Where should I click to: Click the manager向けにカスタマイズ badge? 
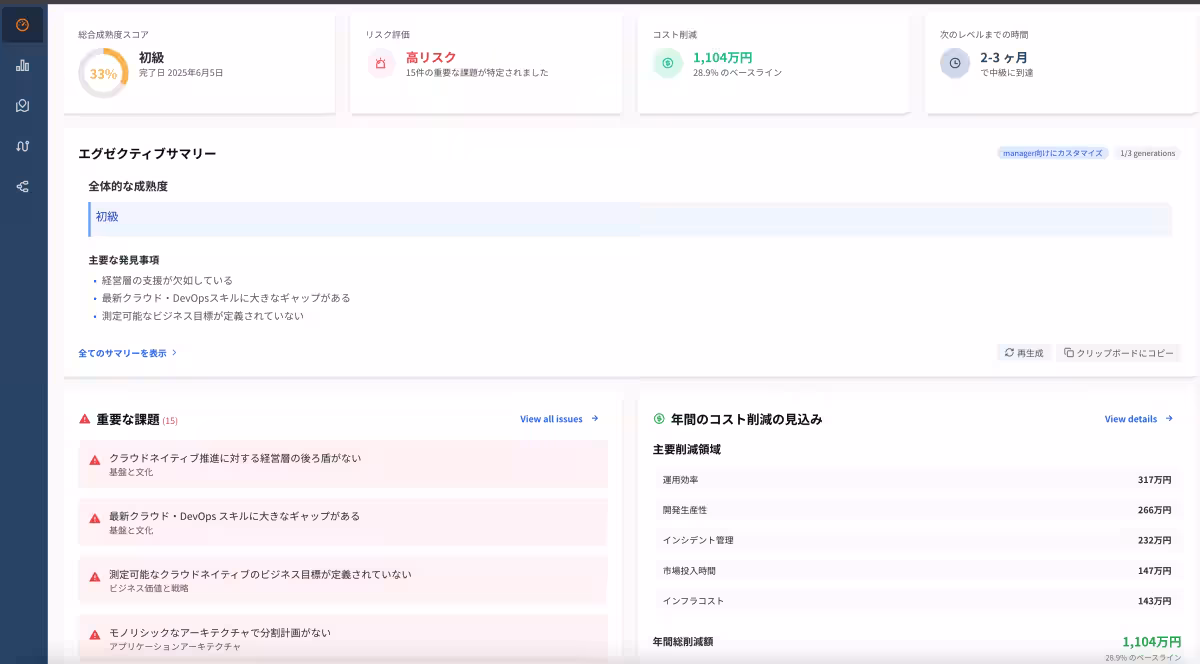pyautogui.click(x=1051, y=153)
